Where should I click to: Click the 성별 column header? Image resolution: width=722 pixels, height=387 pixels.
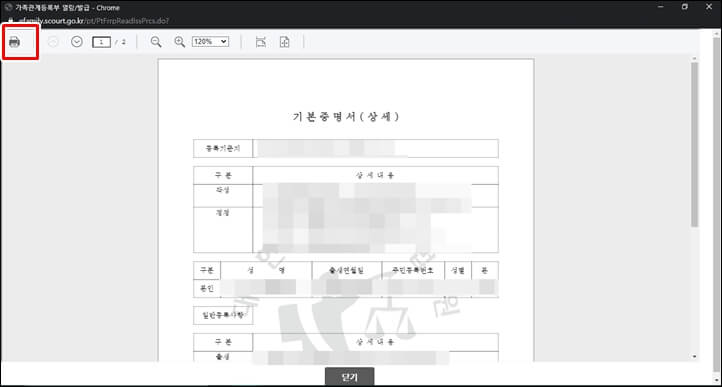point(458,270)
